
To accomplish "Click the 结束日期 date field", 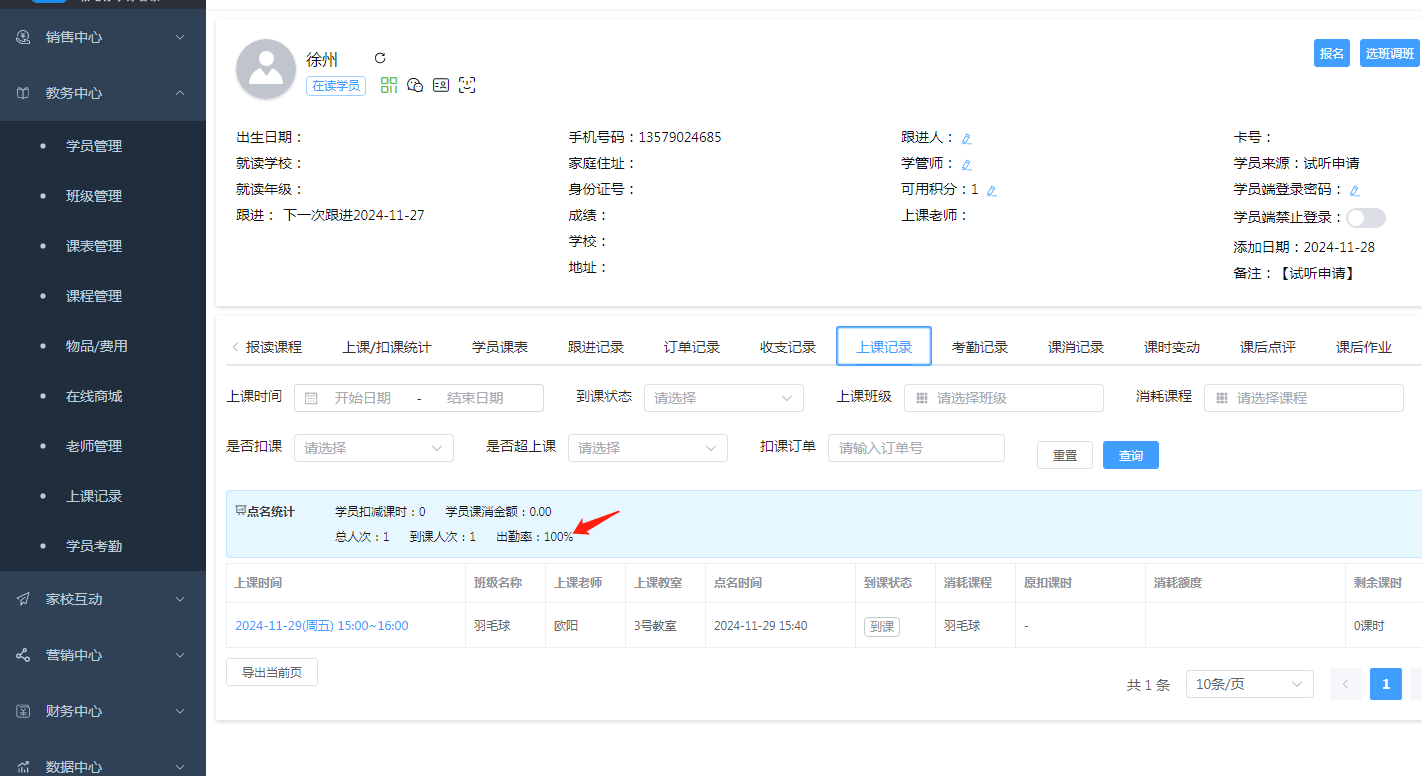I will pos(475,398).
